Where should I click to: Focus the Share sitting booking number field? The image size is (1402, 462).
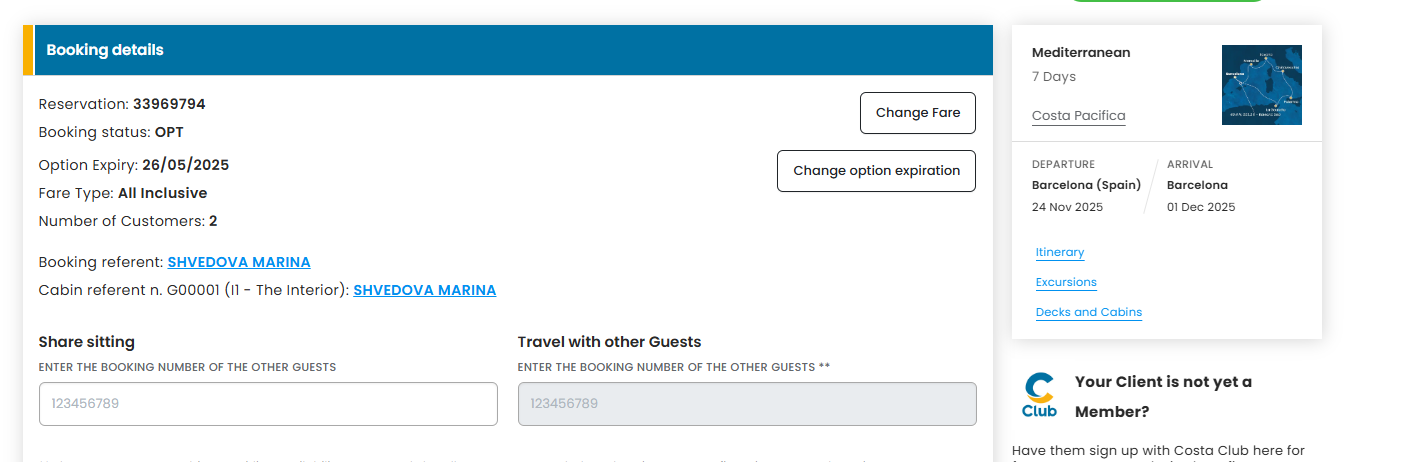point(268,404)
